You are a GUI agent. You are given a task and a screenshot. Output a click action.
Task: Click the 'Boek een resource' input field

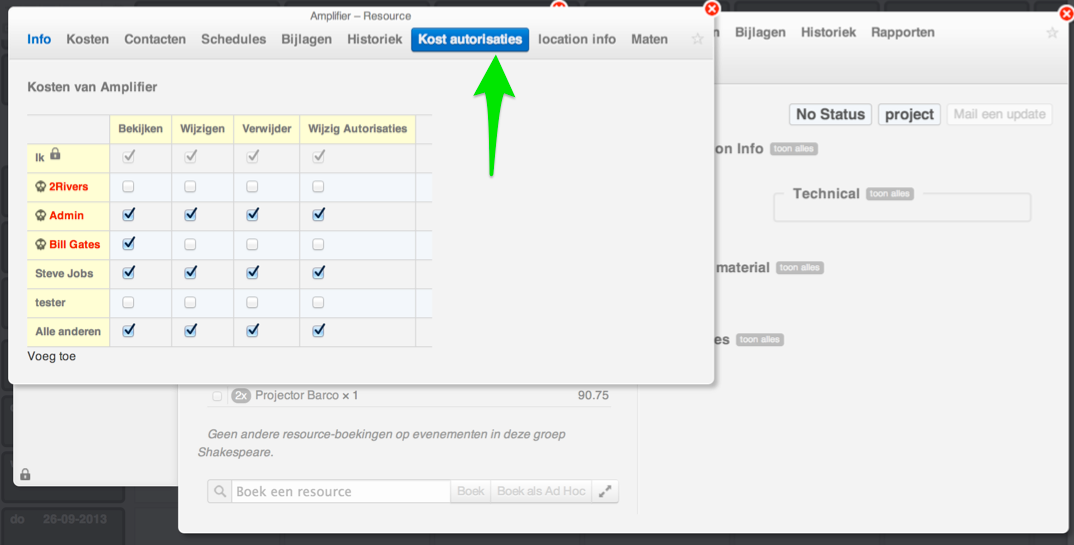(x=340, y=492)
